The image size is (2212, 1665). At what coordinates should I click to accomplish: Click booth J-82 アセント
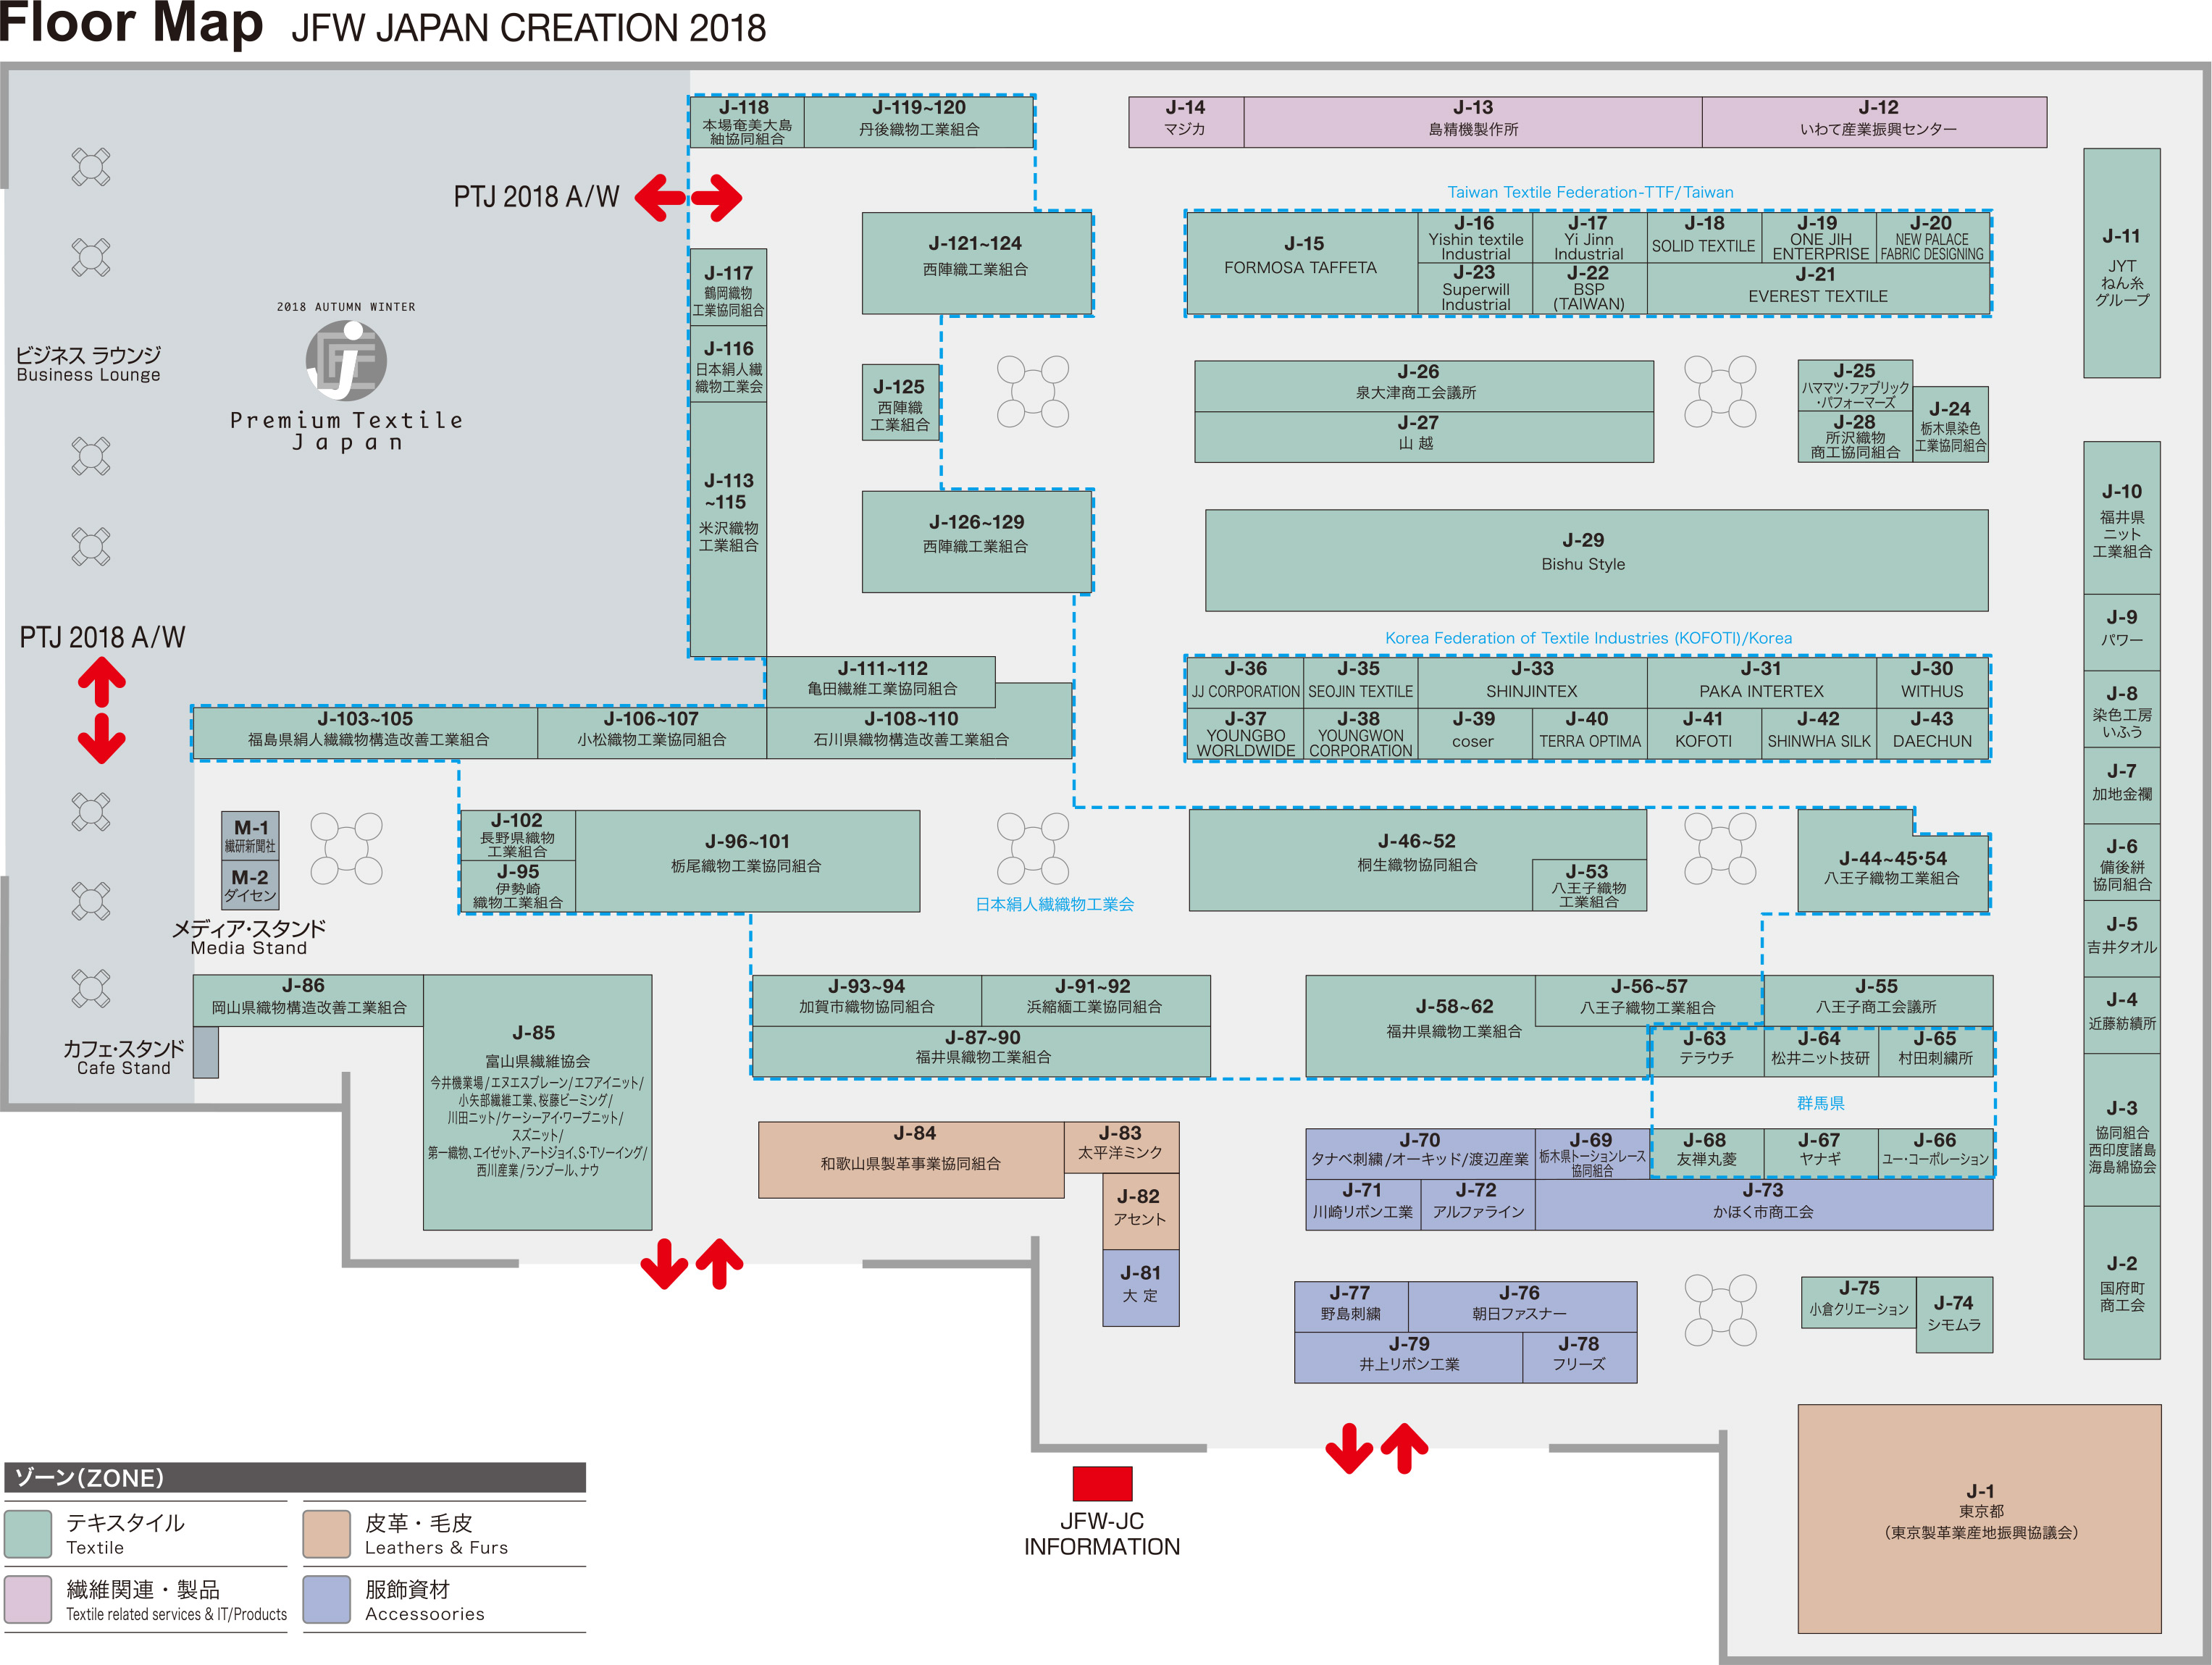1141,1212
